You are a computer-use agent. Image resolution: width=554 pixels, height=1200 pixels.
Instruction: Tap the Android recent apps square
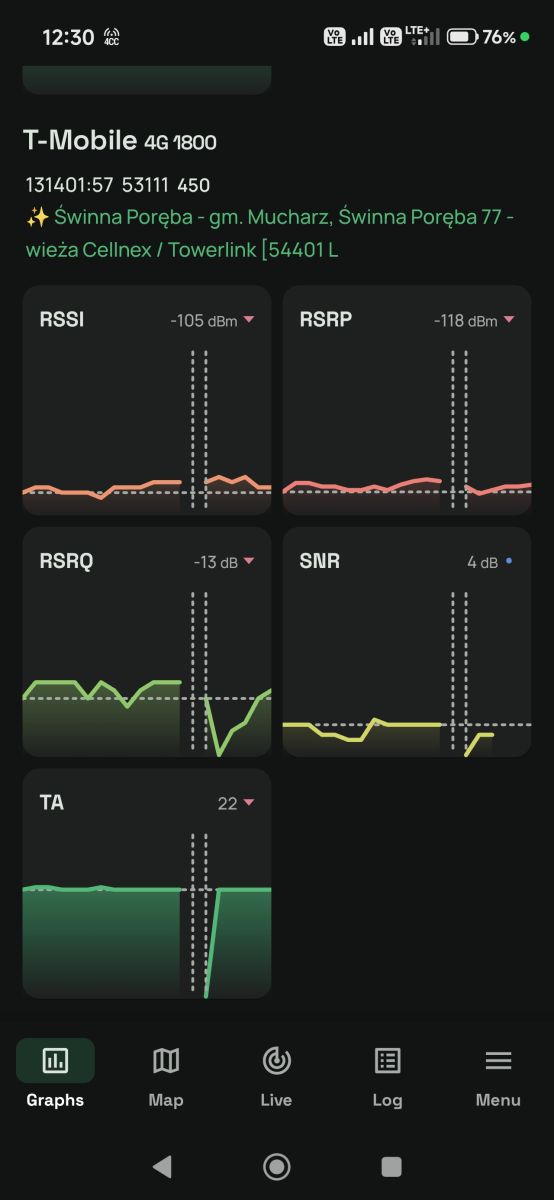[392, 1166]
